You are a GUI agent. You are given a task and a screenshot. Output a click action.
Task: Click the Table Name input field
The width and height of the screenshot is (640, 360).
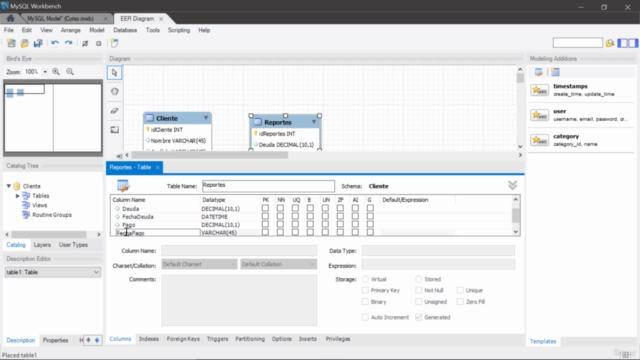click(x=268, y=186)
